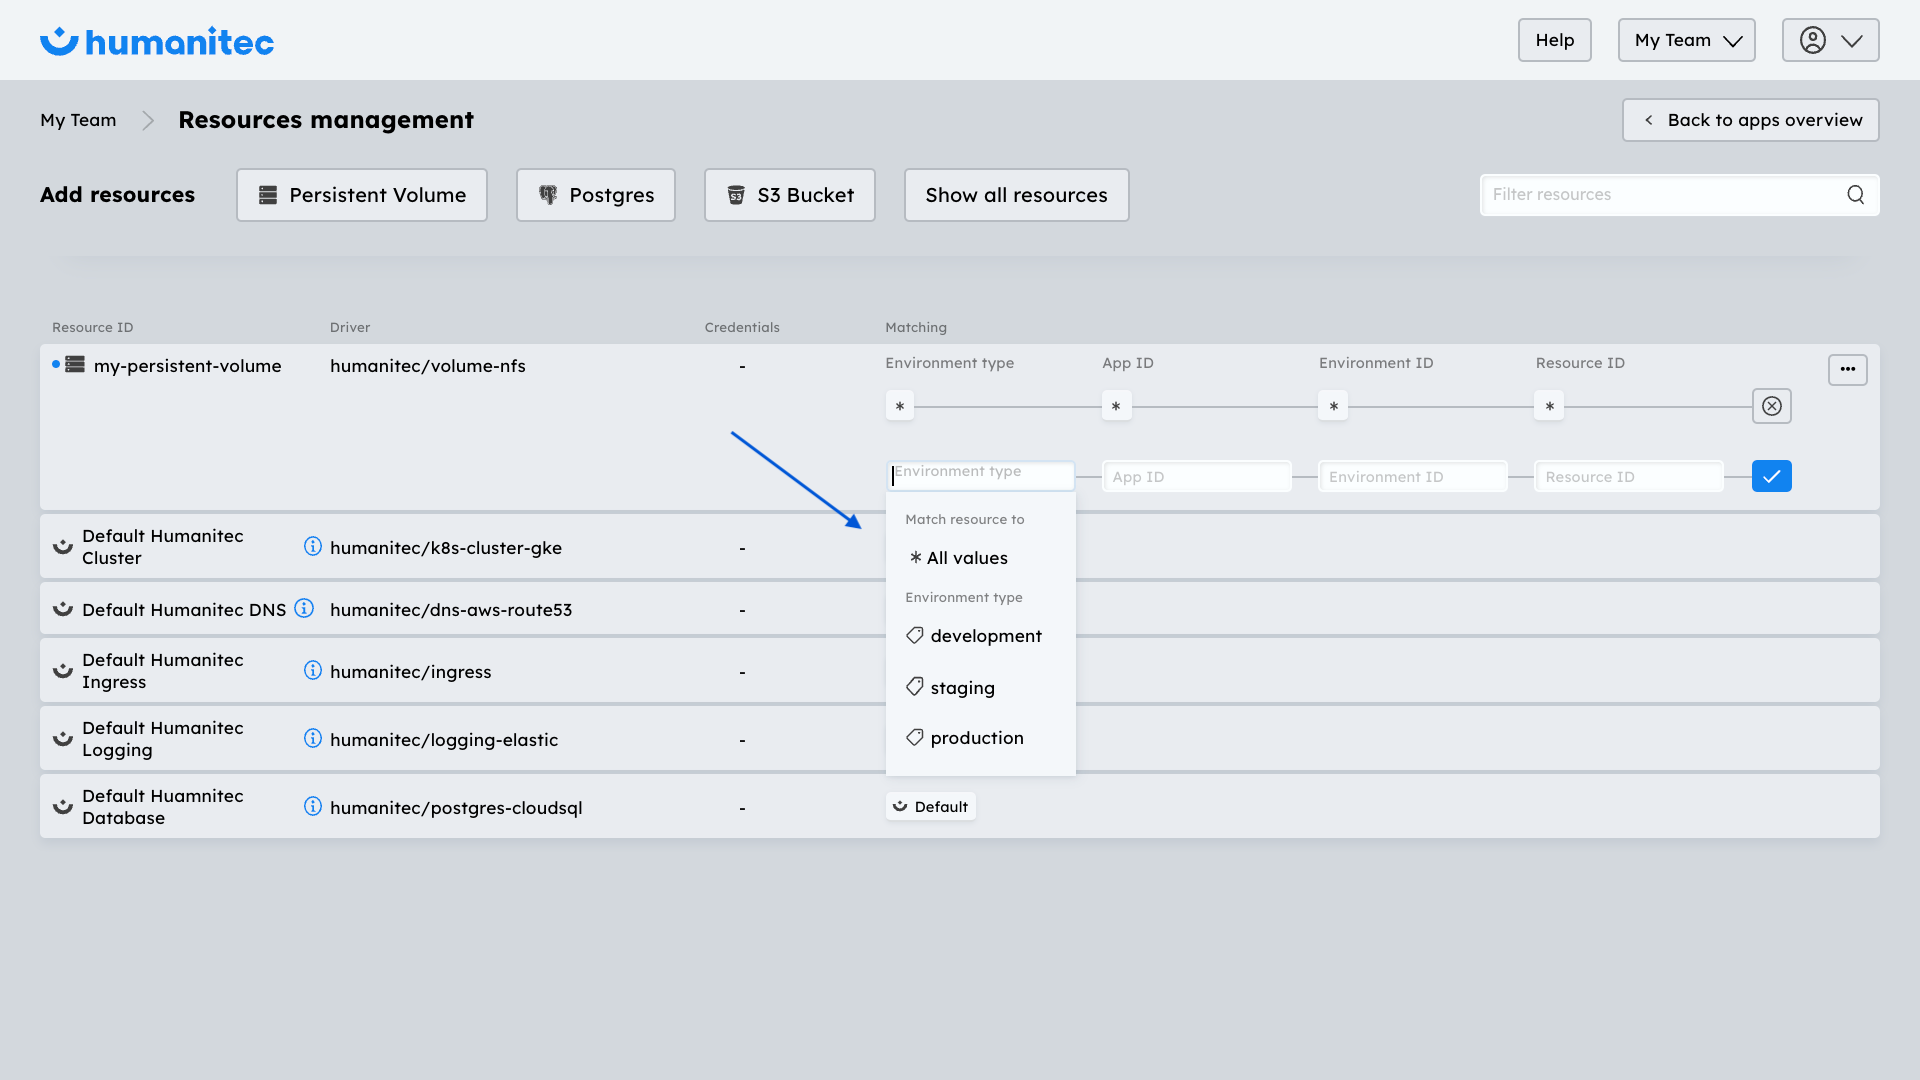Add a Persistent Volume resource
Viewport: 1920px width, 1080px height.
pyautogui.click(x=362, y=195)
